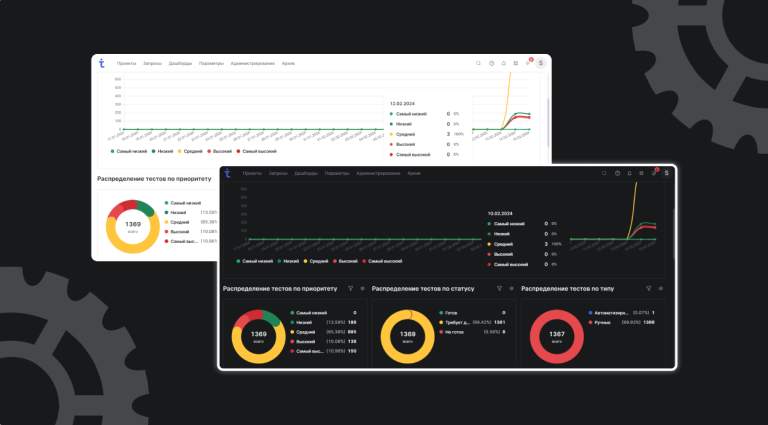The height and width of the screenshot is (425, 768).
Task: Open the bell icon in the light window header
Action: click(503, 63)
